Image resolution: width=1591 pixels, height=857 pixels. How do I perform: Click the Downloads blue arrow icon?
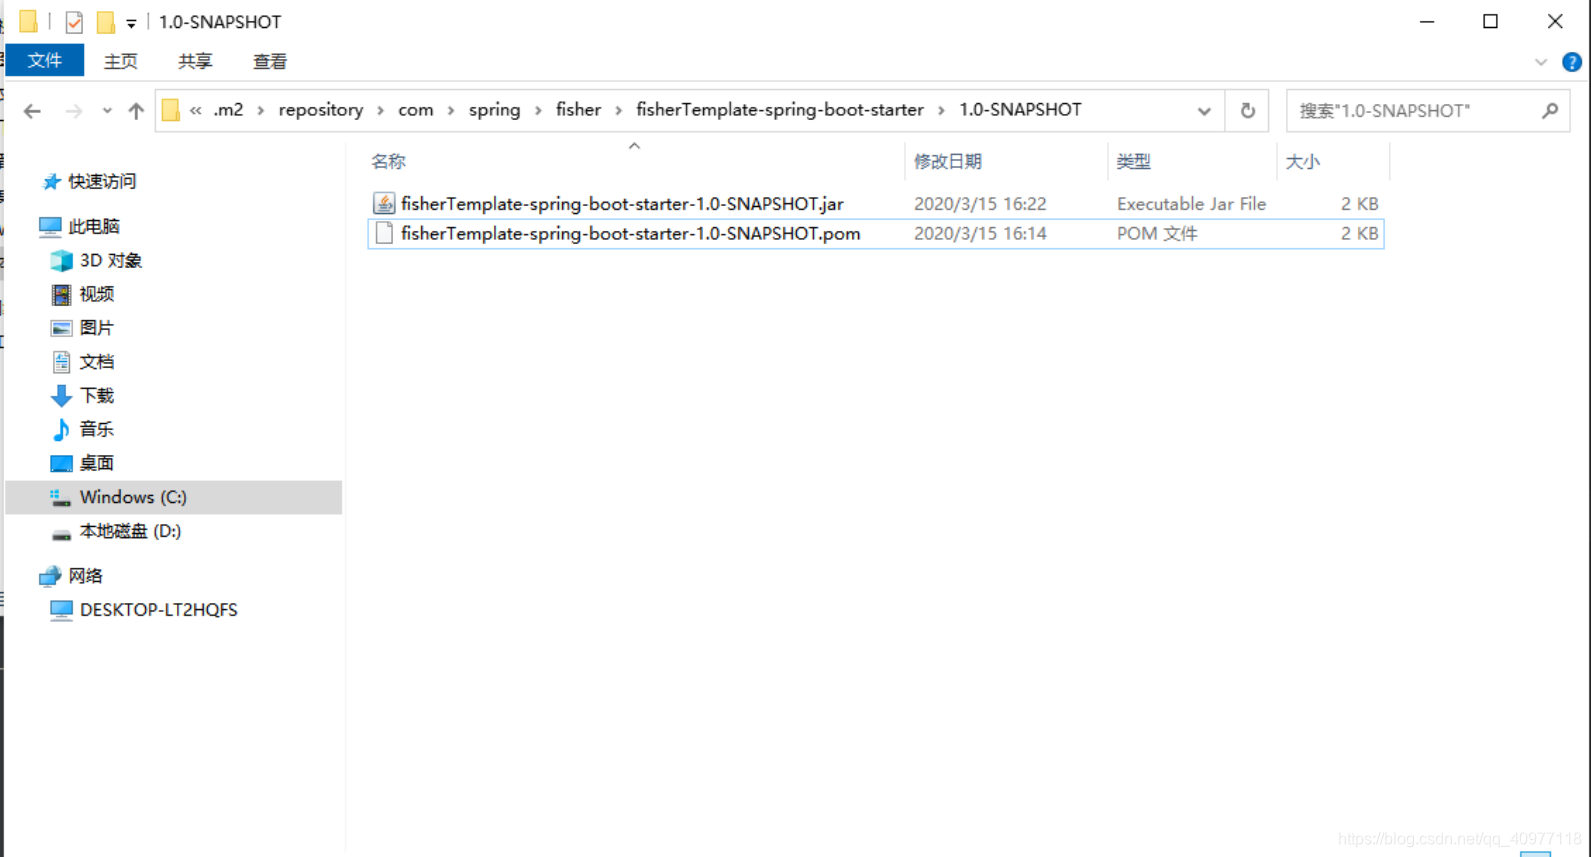(61, 396)
